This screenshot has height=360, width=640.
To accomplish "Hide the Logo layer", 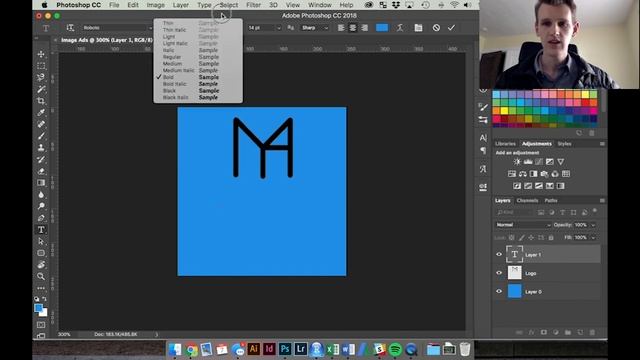I will tap(499, 273).
